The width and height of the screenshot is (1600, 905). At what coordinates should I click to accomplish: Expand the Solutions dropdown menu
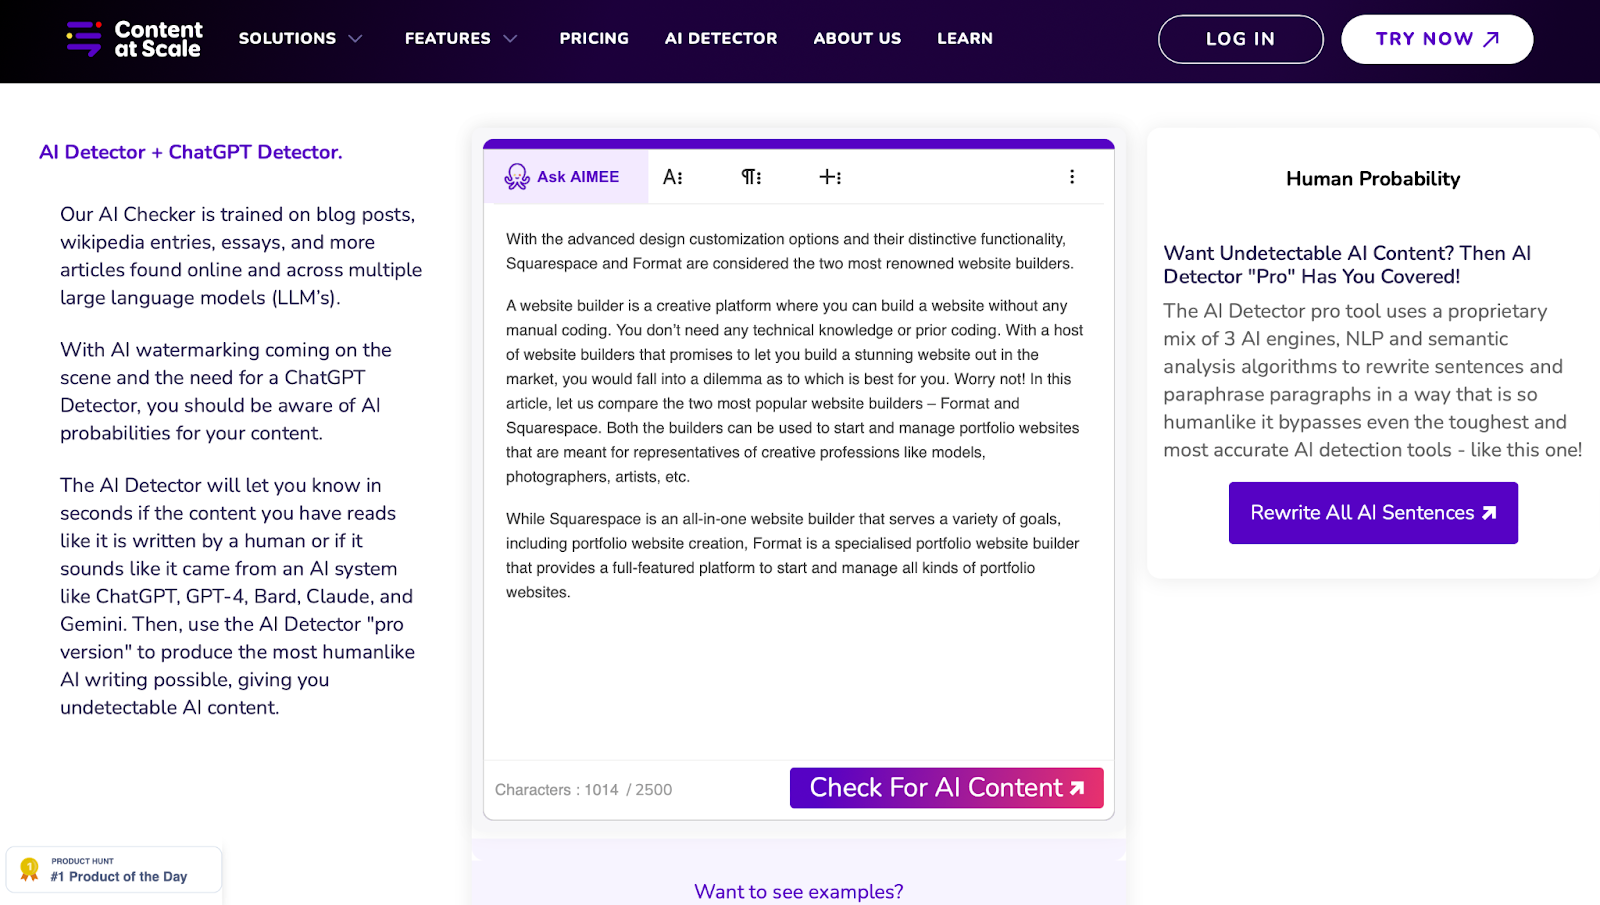click(x=300, y=39)
